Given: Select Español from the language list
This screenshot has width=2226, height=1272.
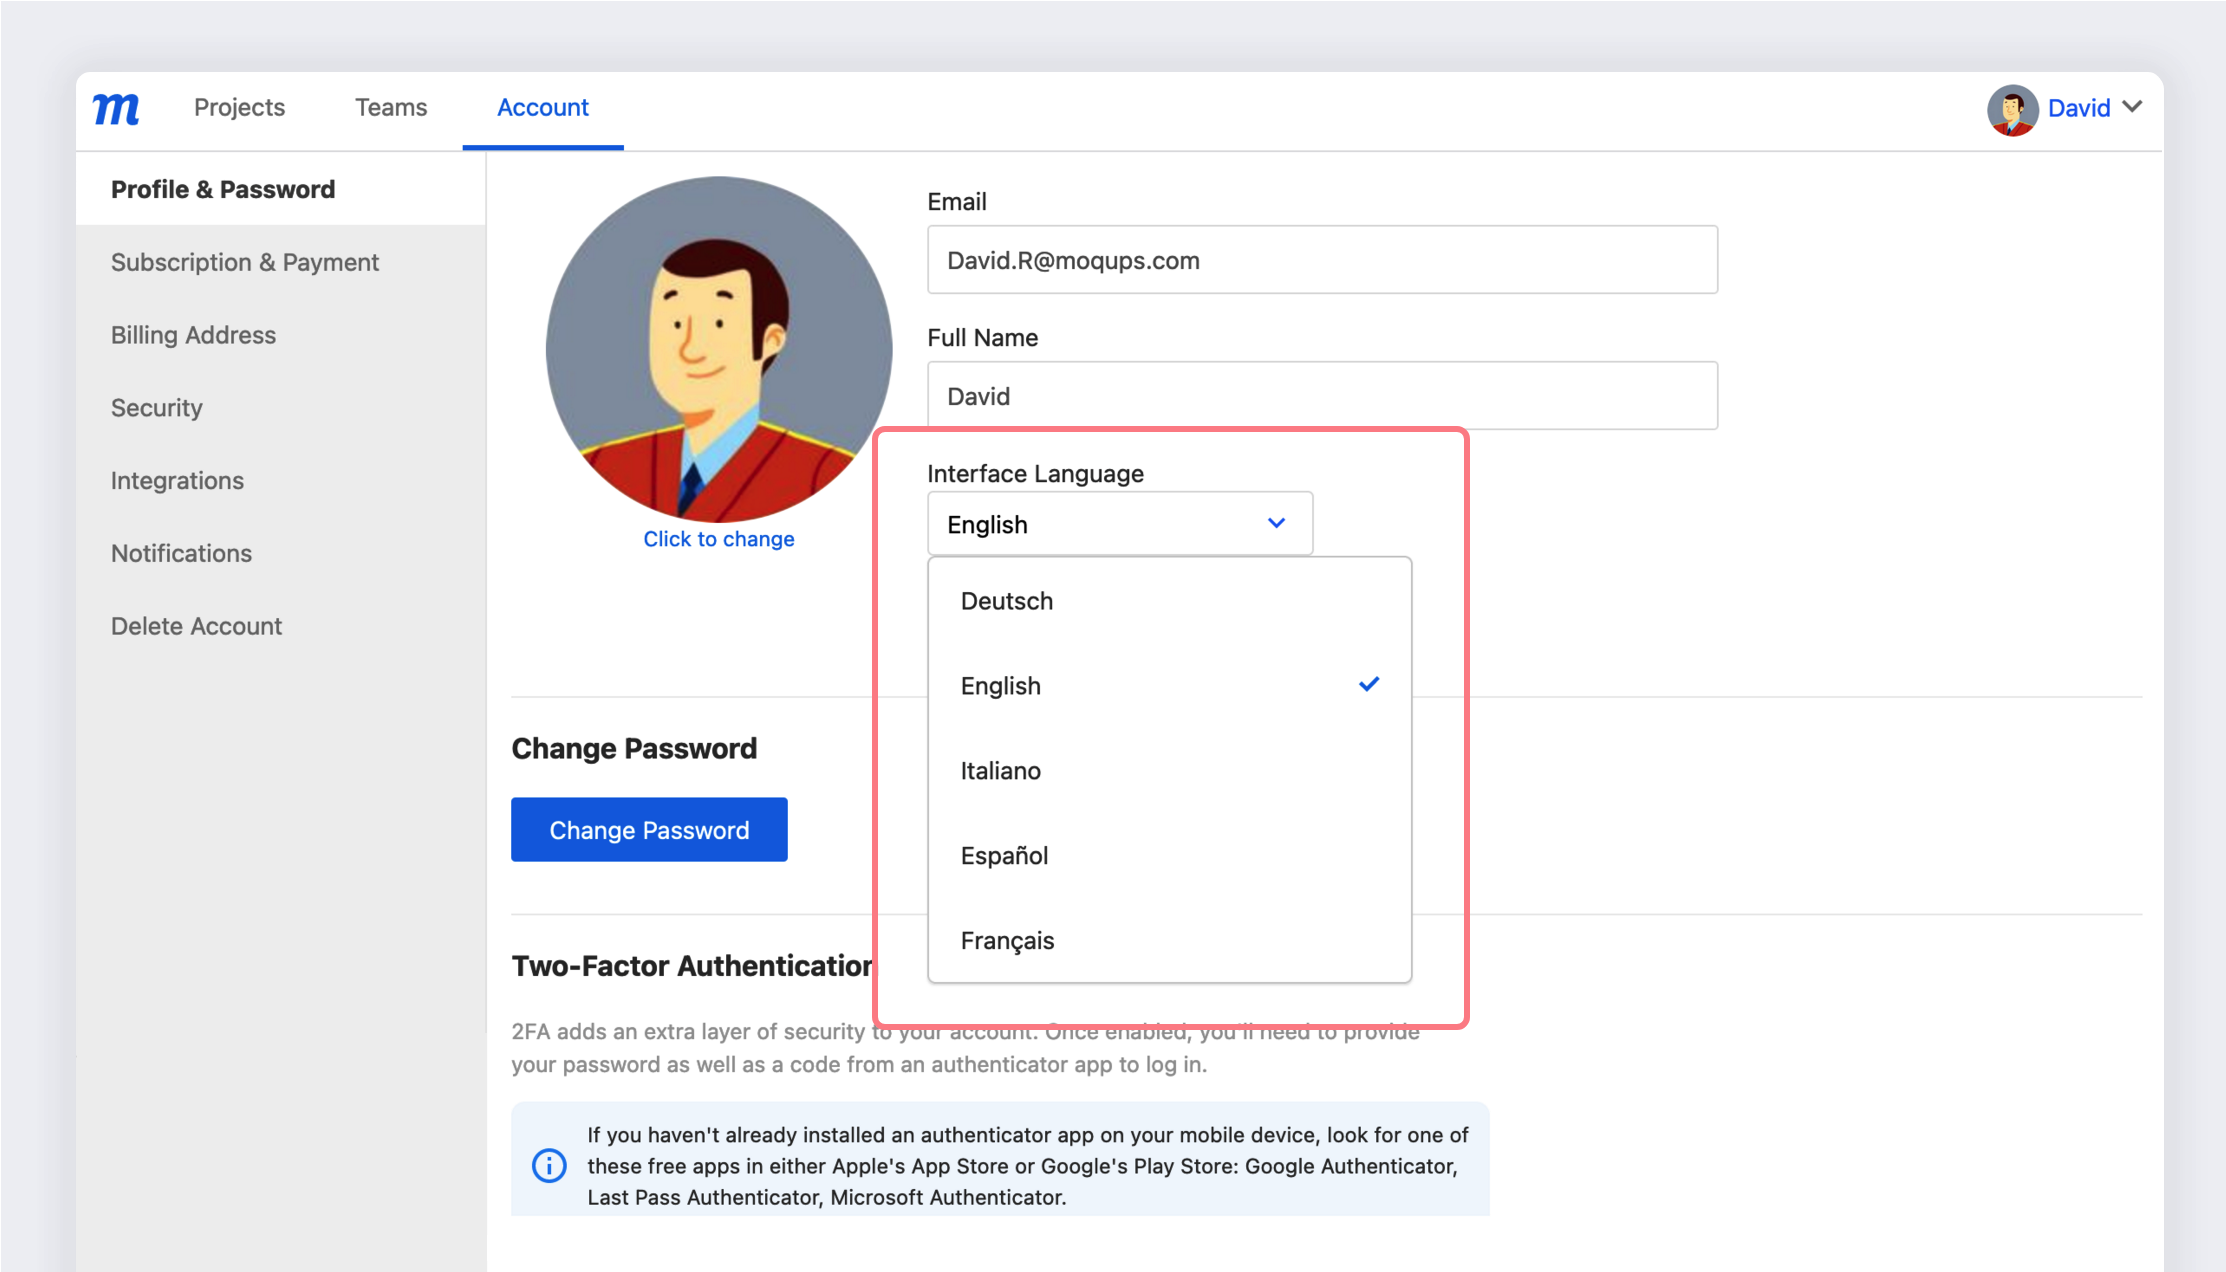Looking at the screenshot, I should pos(1004,855).
